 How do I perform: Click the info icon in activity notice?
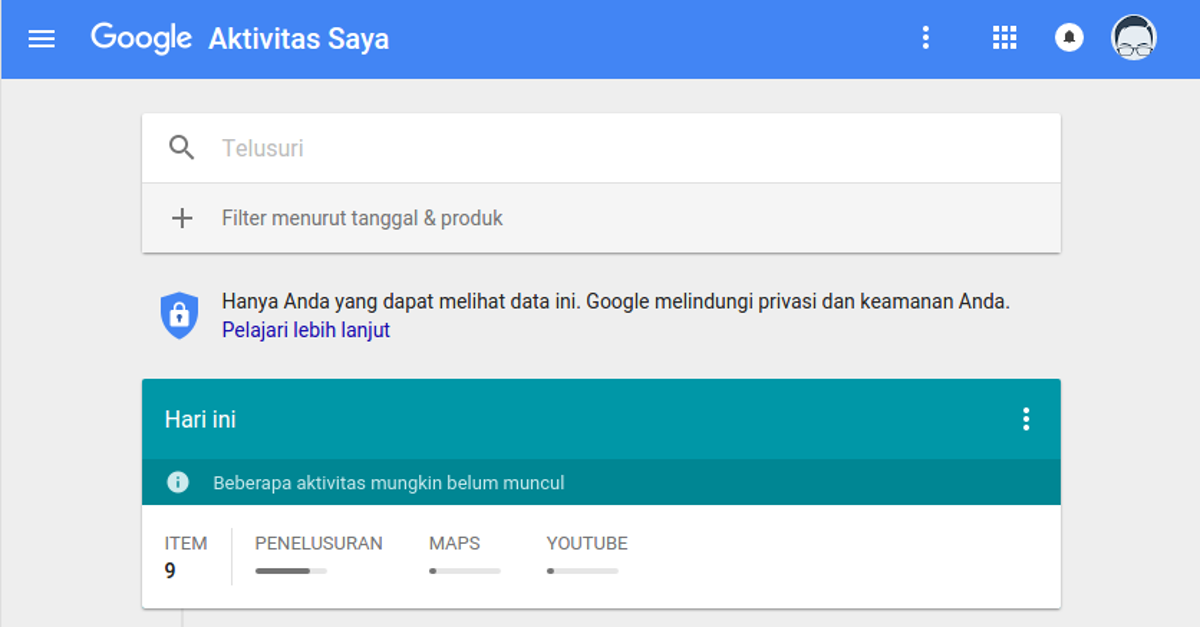[x=178, y=483]
